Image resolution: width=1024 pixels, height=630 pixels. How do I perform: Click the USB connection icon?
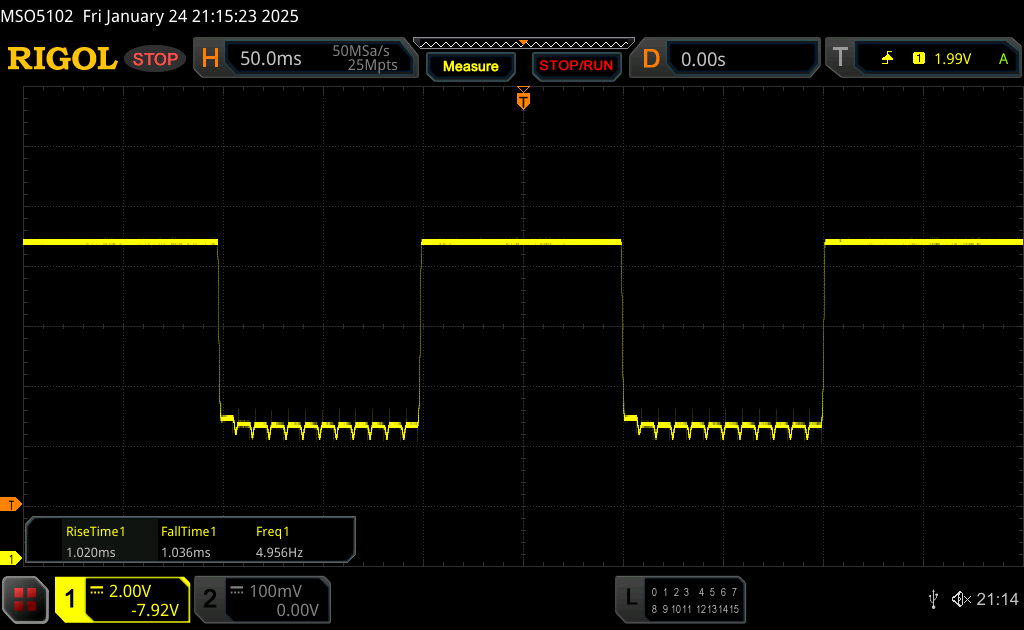(x=933, y=599)
